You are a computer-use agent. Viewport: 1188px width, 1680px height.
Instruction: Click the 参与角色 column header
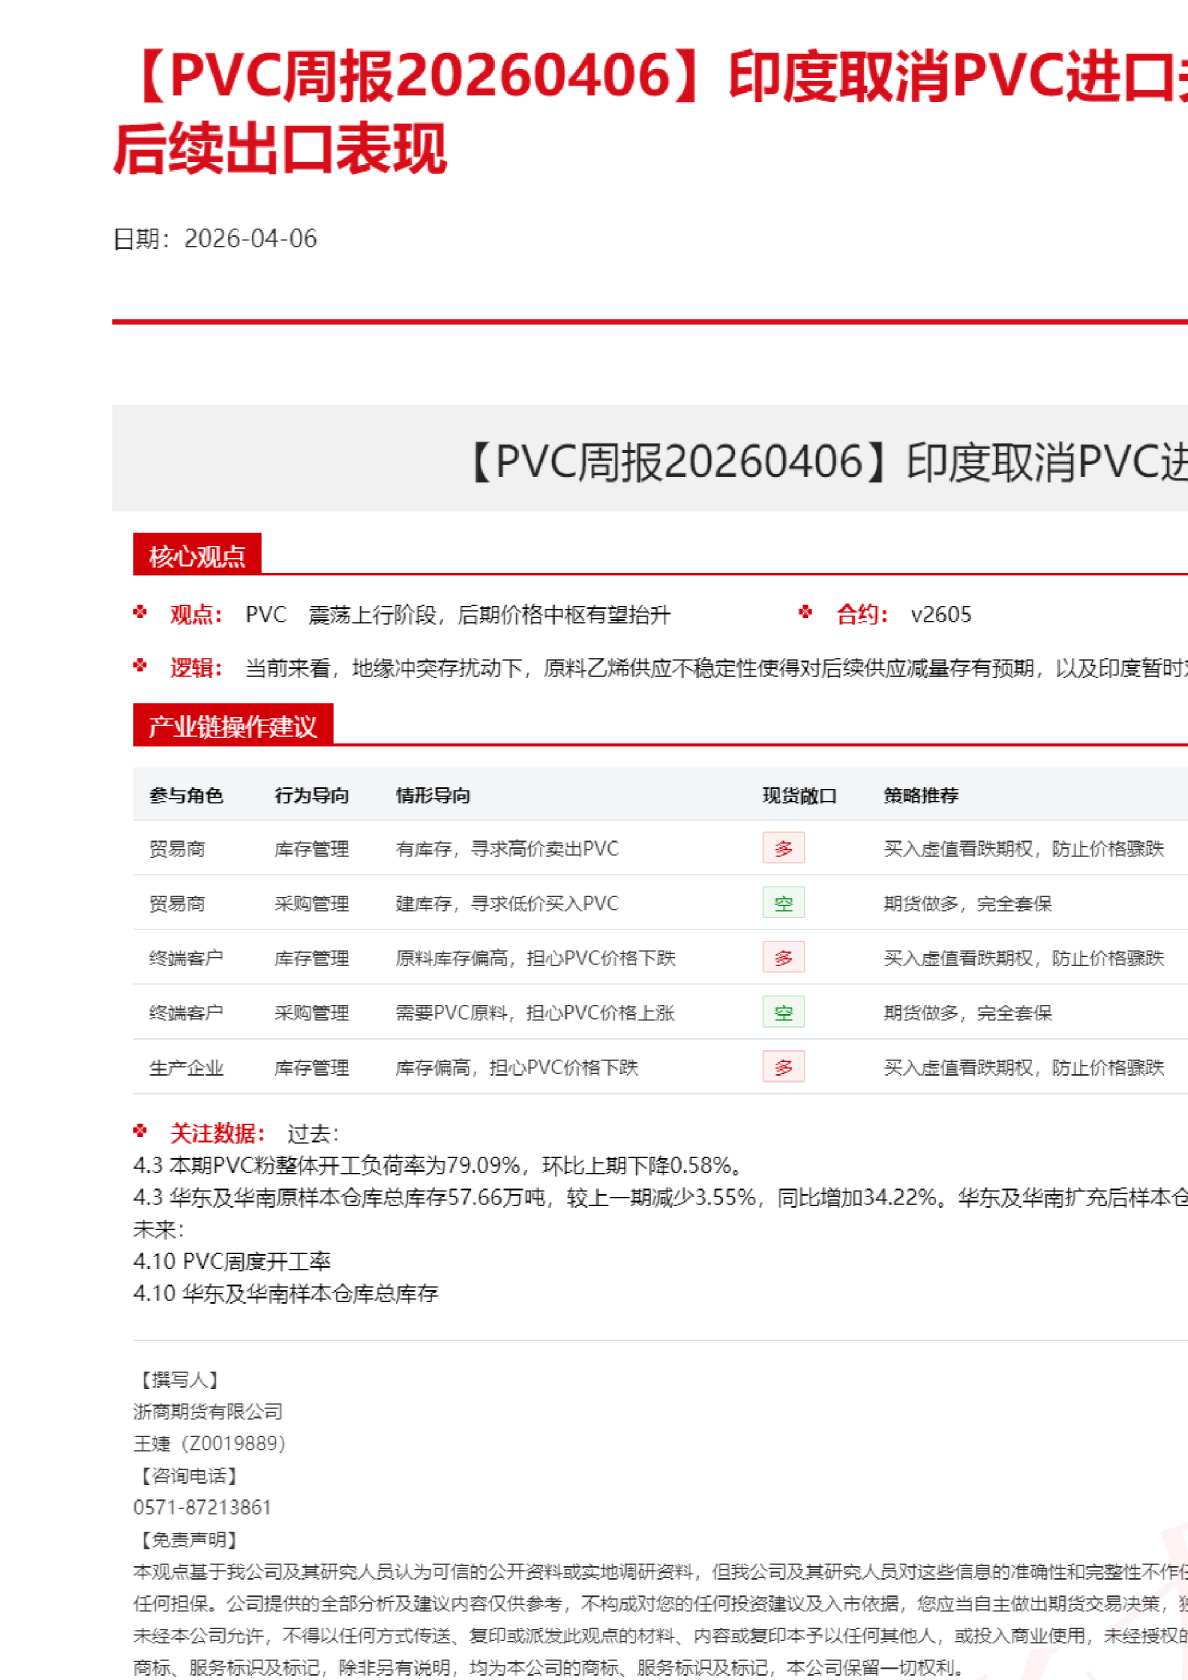pyautogui.click(x=186, y=795)
